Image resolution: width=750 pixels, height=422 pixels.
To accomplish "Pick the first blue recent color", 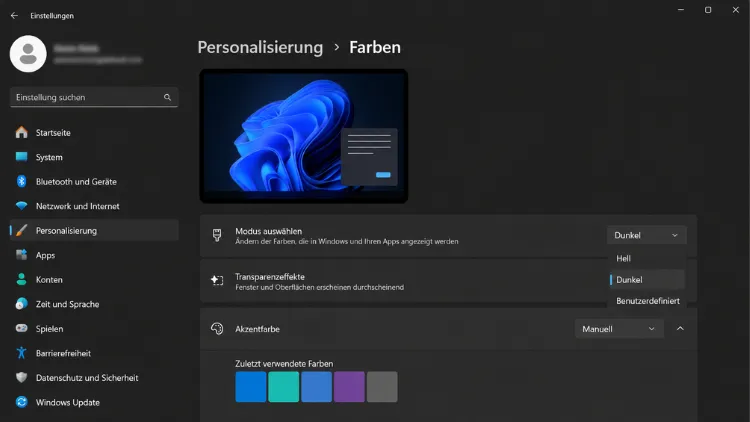I will 251,387.
